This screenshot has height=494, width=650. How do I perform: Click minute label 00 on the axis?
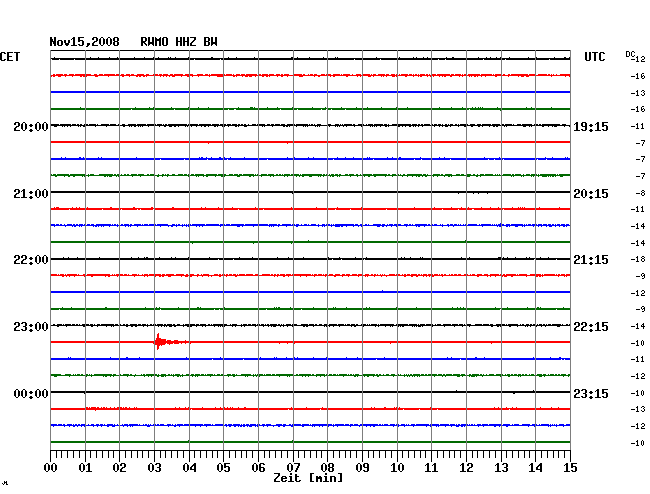51,468
